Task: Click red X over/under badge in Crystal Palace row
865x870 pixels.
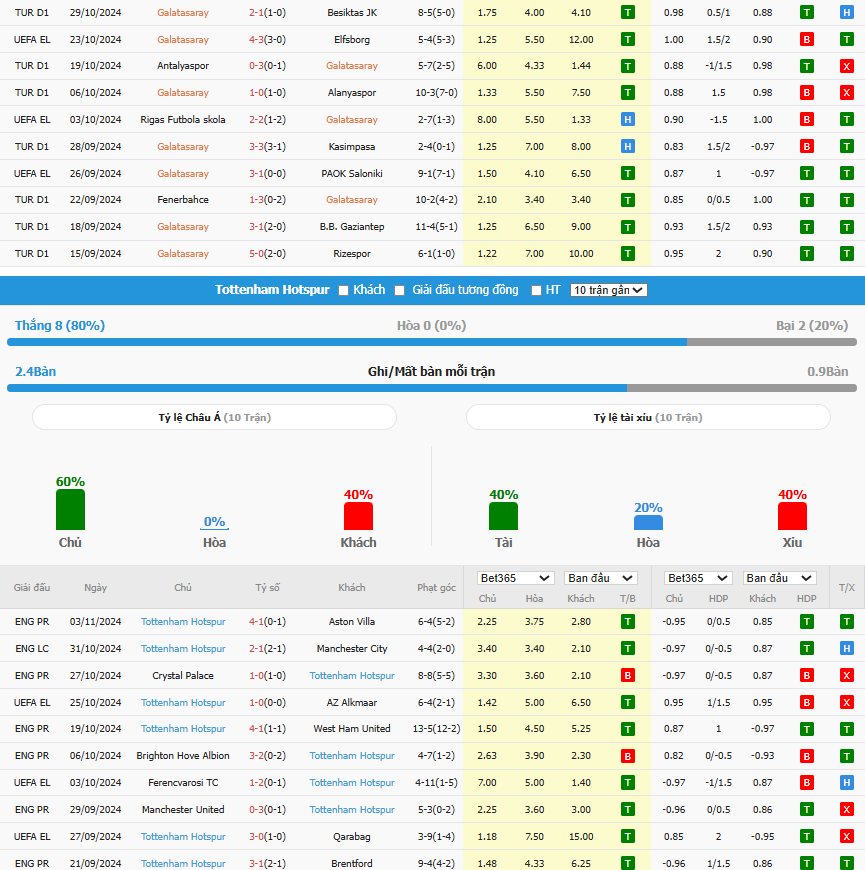Action: click(x=847, y=675)
